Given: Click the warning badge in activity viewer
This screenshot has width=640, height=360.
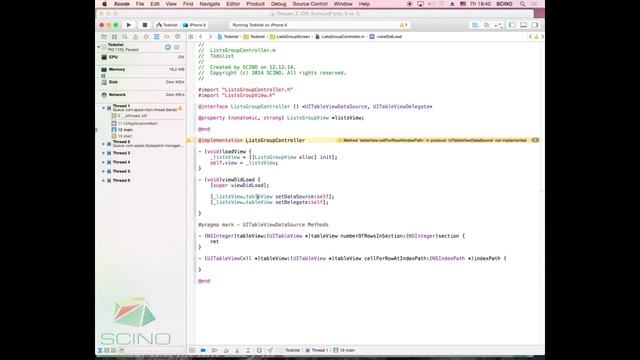Looking at the screenshot, I should point(403,25).
